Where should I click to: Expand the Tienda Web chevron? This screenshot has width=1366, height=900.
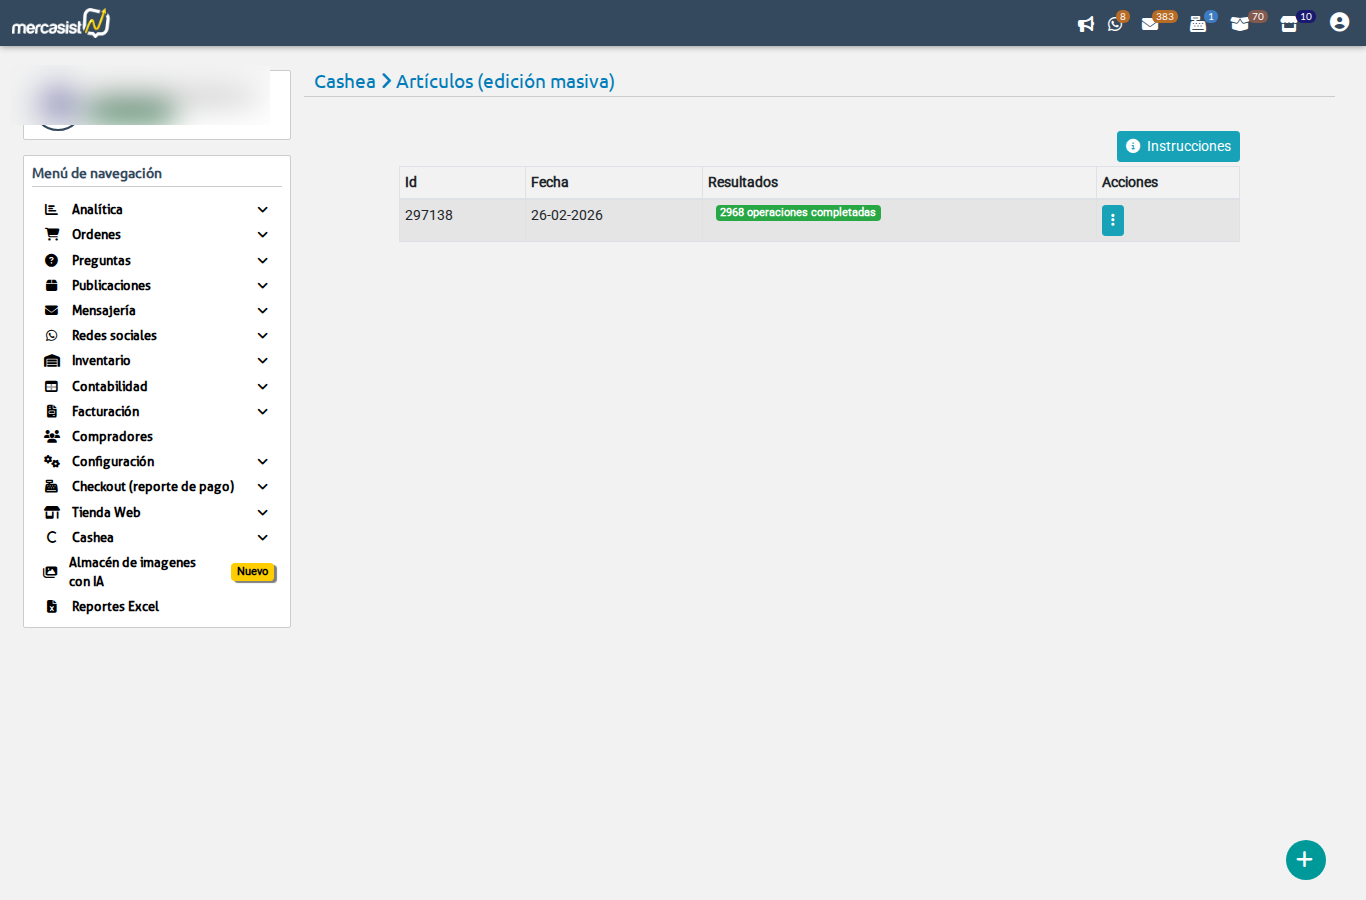262,513
